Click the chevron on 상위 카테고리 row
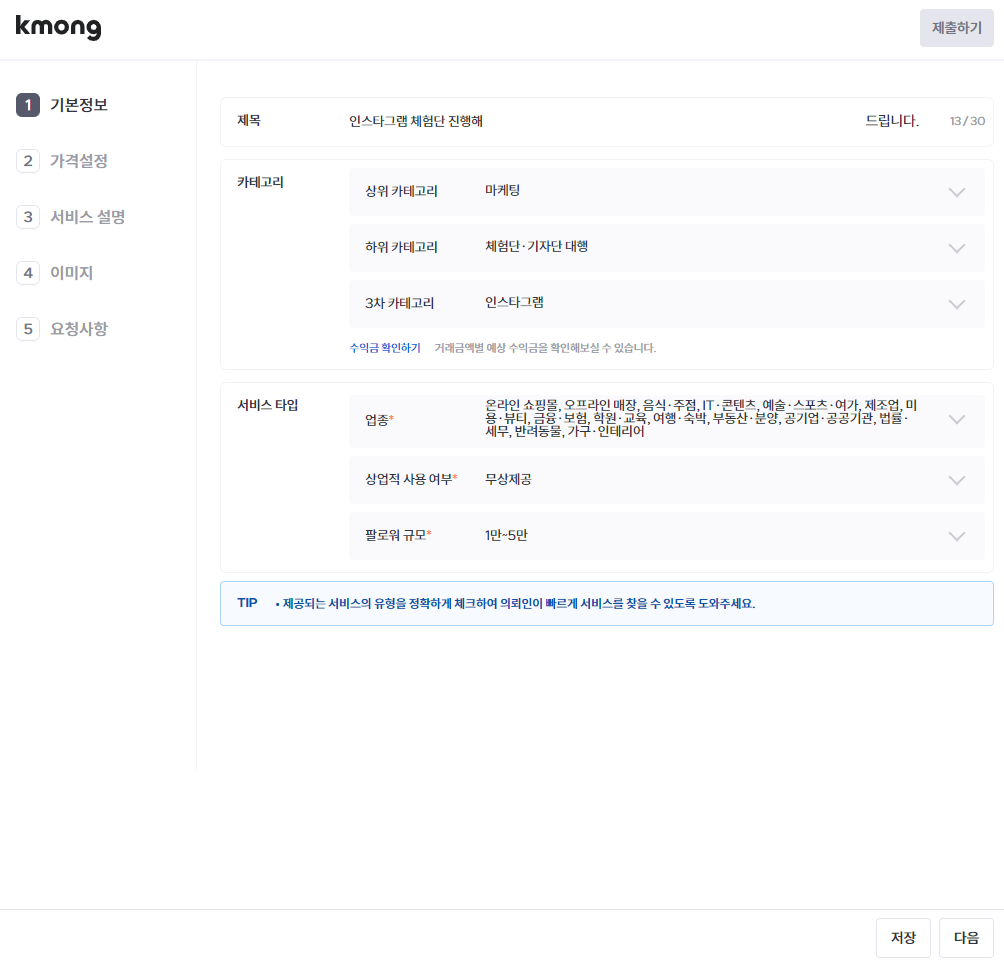The image size is (1004, 963). (957, 192)
